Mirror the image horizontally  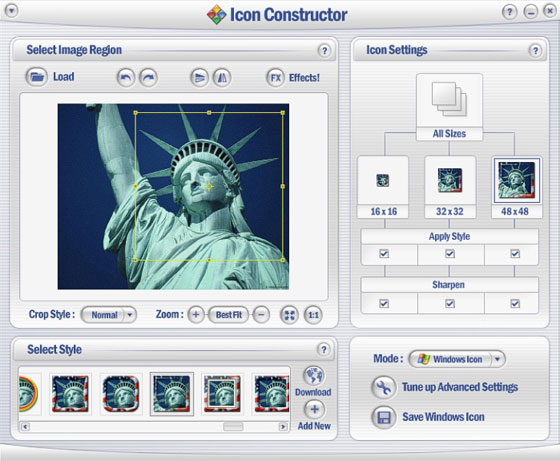point(222,77)
